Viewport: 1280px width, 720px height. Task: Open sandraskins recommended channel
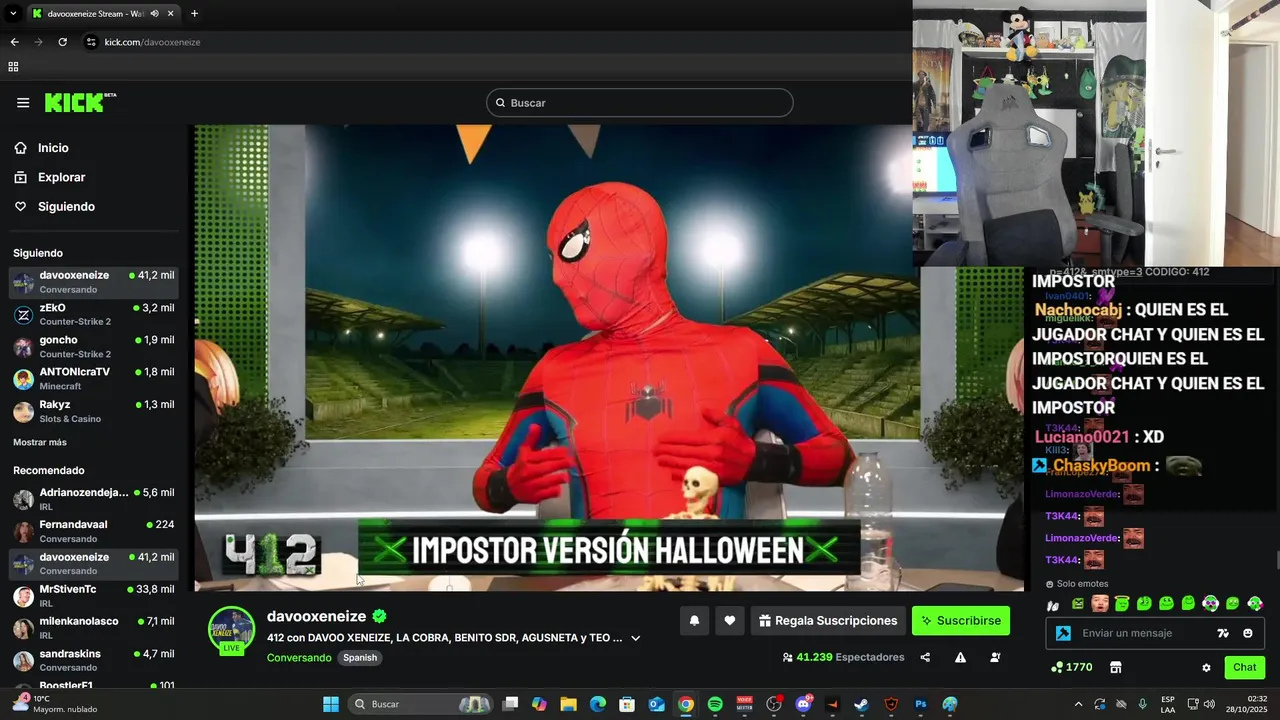pos(94,660)
